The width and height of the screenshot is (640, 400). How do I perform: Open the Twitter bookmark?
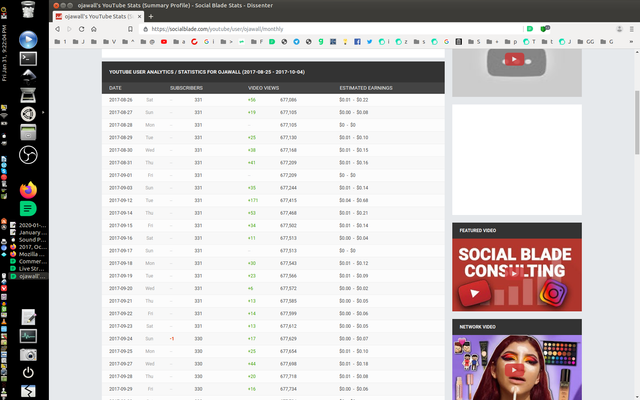369,42
